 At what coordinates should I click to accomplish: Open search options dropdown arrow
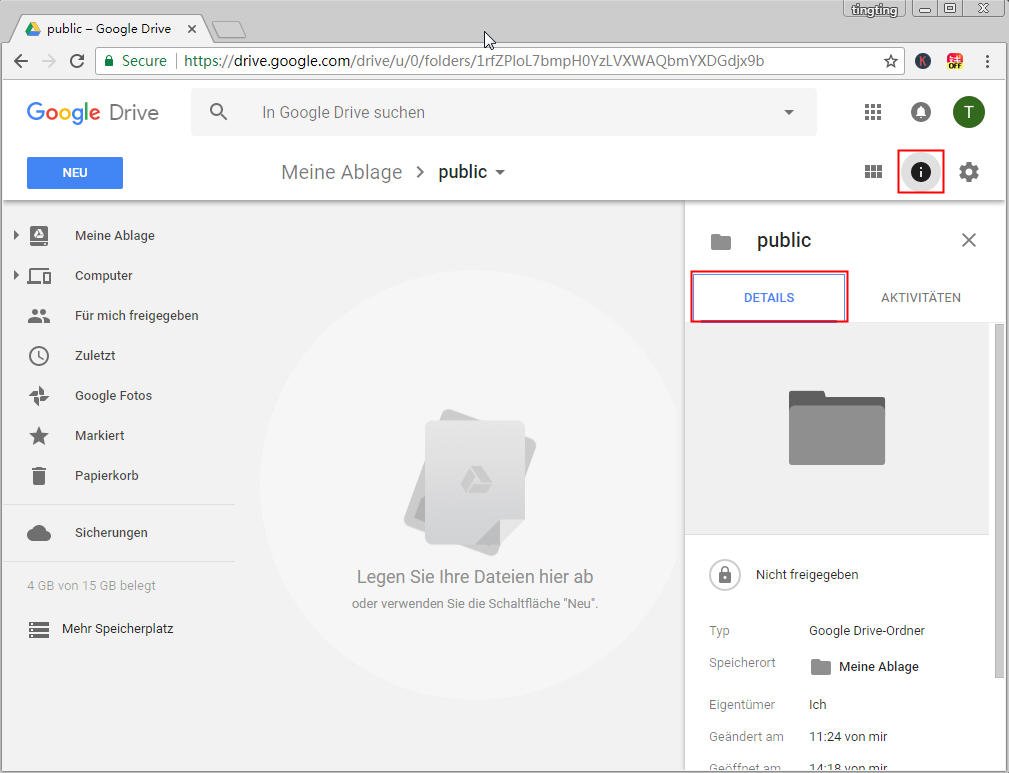click(788, 112)
